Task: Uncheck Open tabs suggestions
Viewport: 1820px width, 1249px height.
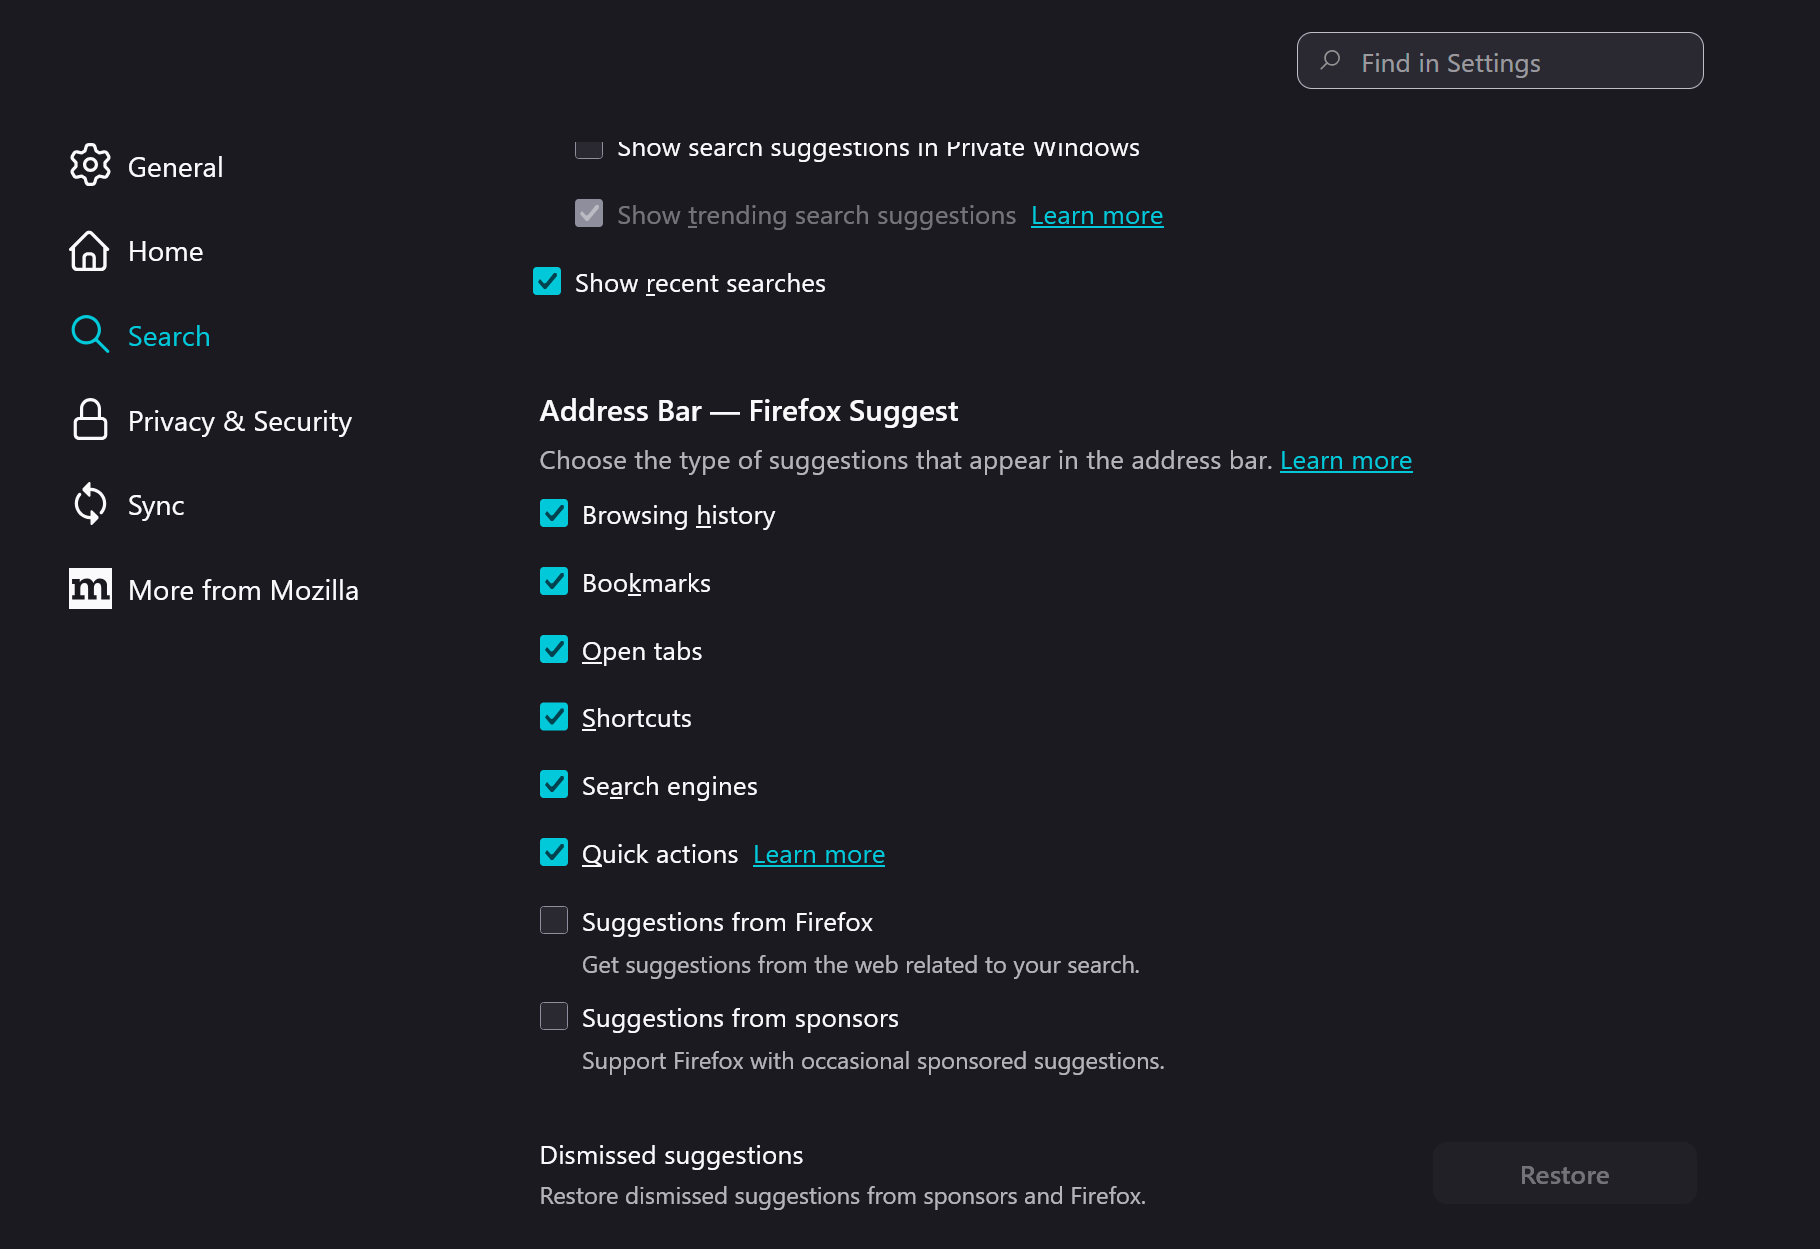Action: [554, 649]
